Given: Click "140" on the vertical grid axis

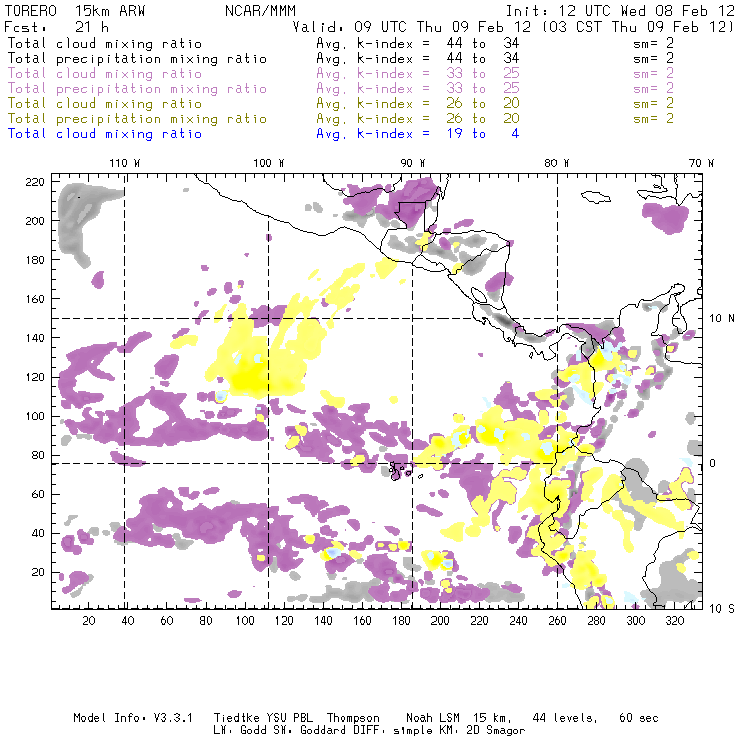Looking at the screenshot, I should pyautogui.click(x=35, y=338).
